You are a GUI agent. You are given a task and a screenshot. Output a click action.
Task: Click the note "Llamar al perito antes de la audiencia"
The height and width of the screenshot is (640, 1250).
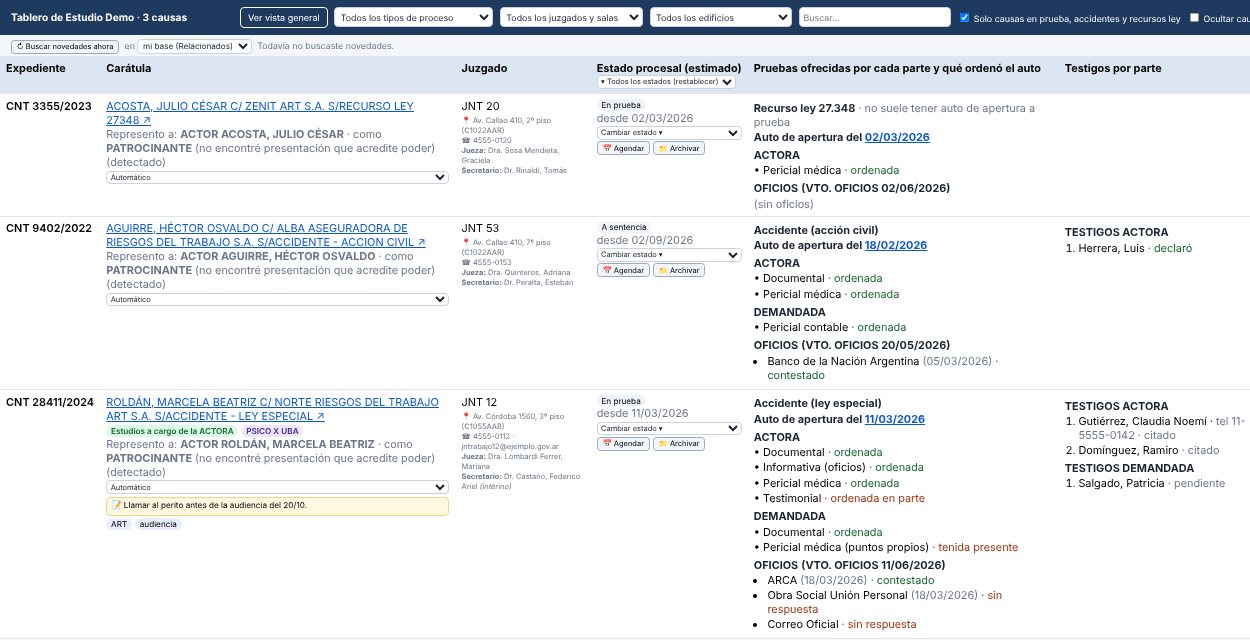click(277, 506)
